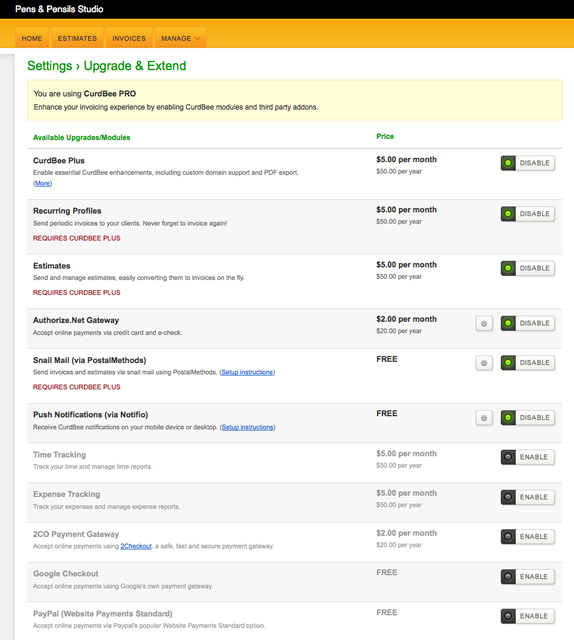574x640 pixels.
Task: Click REQUIRES CURDBEE PLUS under Recurring Profiles
Action: pyautogui.click(x=77, y=238)
